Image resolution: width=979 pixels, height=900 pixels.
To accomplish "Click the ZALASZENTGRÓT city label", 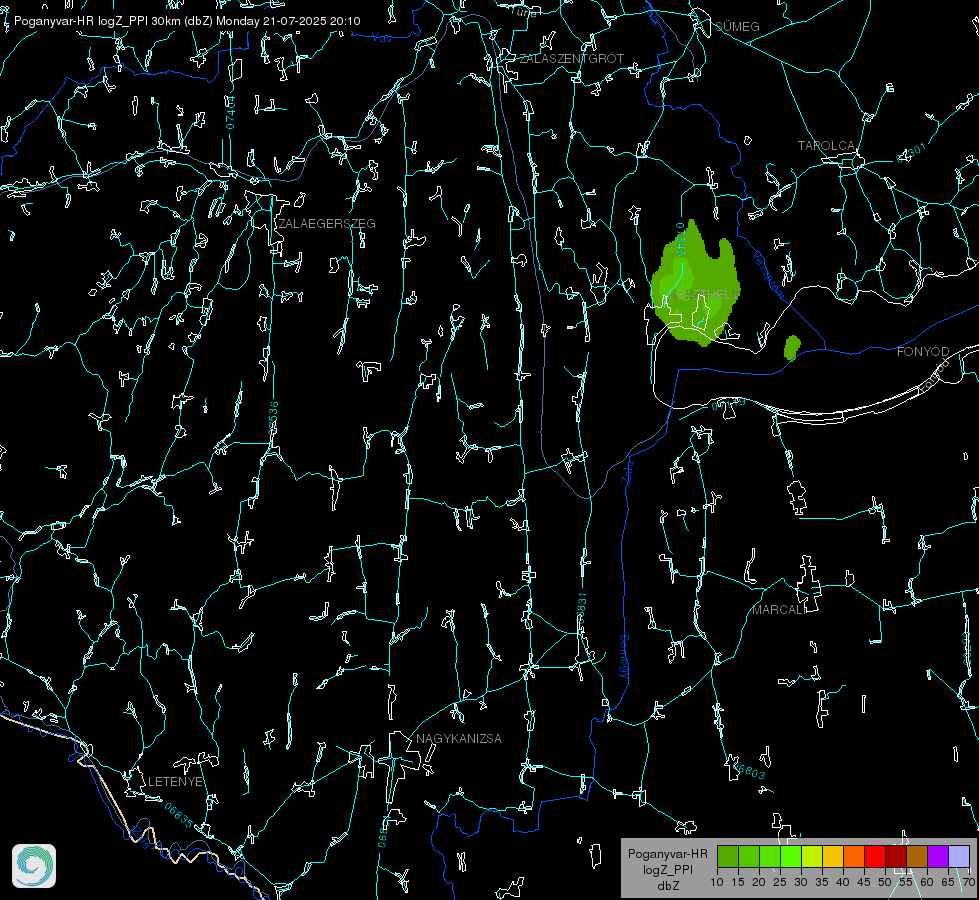I will click(571, 59).
